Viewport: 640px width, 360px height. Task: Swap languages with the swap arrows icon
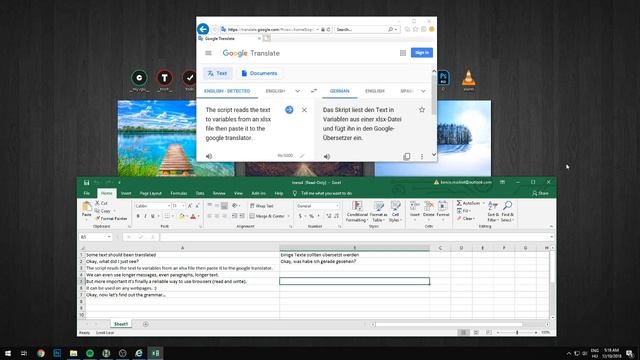click(x=313, y=91)
